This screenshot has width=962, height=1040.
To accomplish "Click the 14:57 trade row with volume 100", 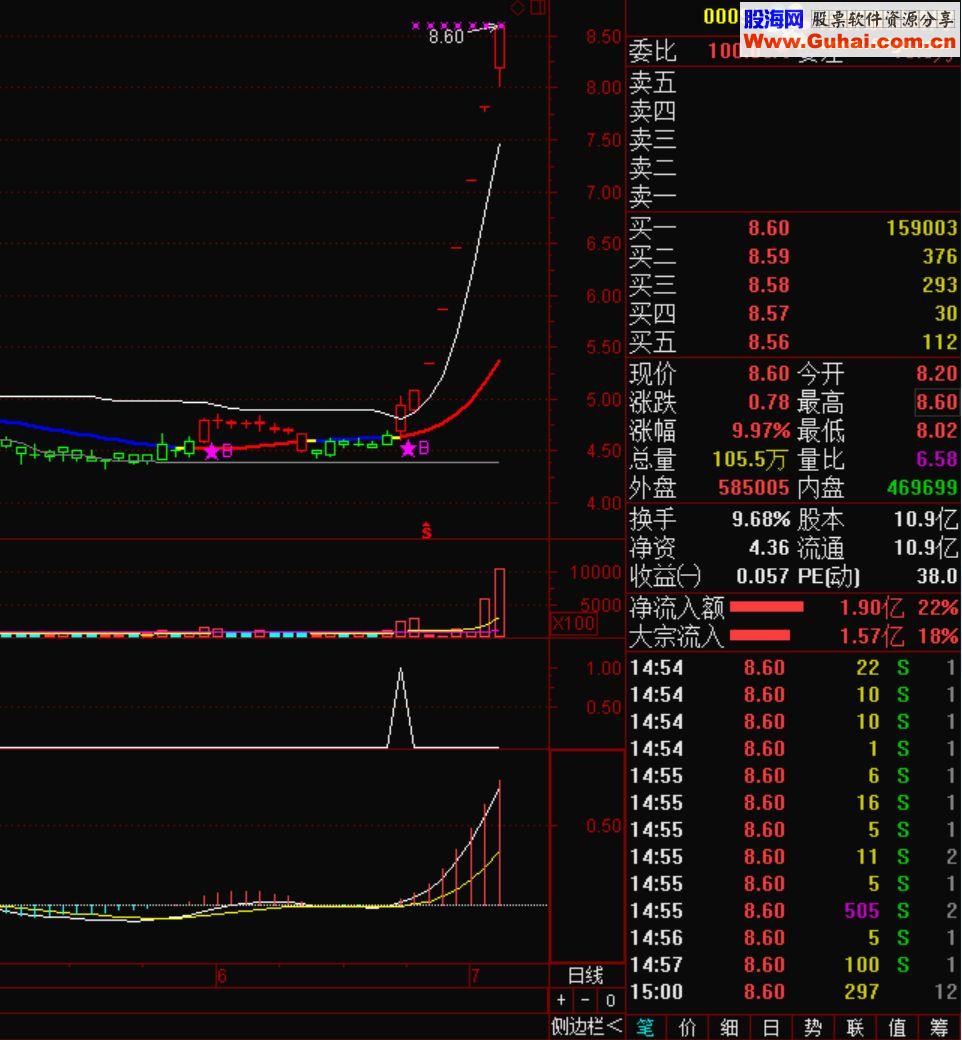I will point(793,965).
